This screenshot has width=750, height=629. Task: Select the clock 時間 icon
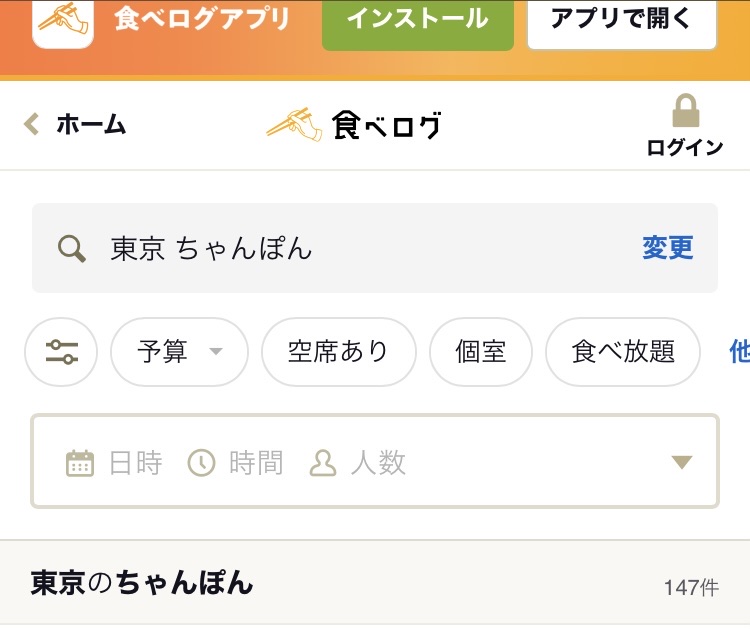[x=201, y=463]
